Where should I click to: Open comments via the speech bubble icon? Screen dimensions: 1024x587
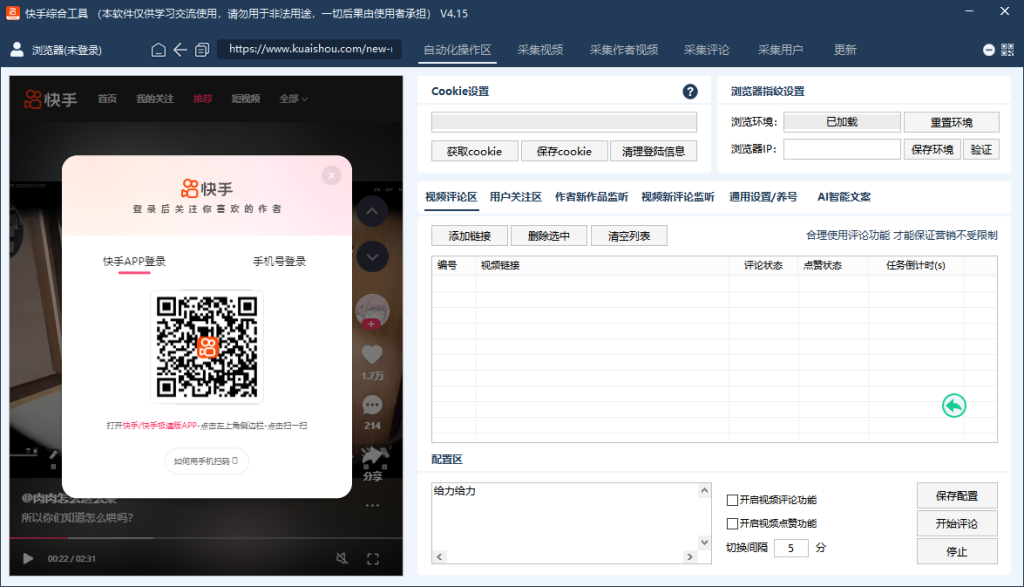click(x=372, y=405)
